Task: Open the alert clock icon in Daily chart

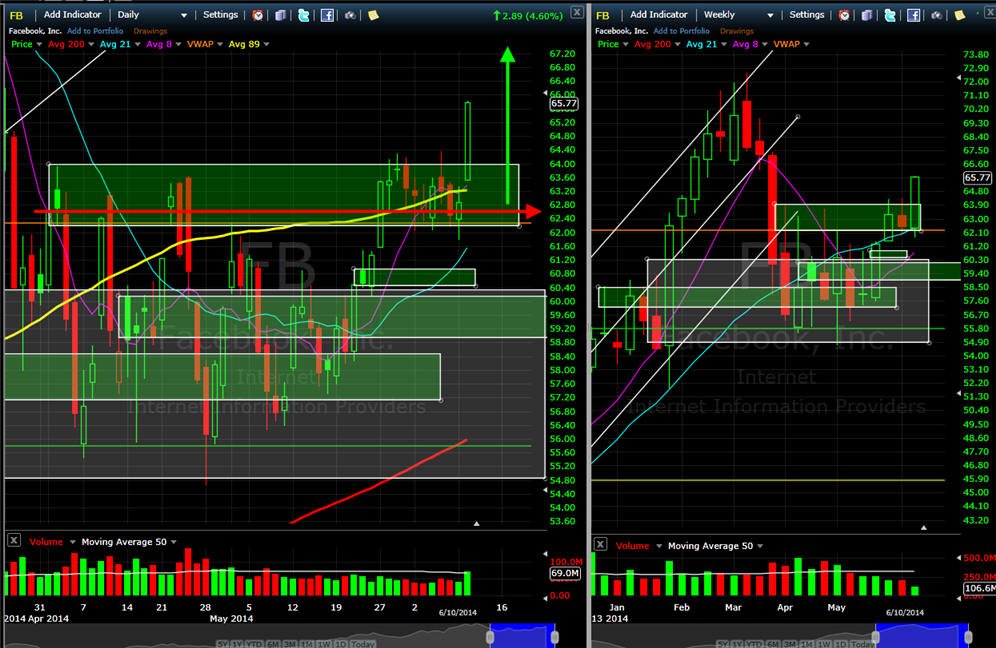Action: point(258,15)
